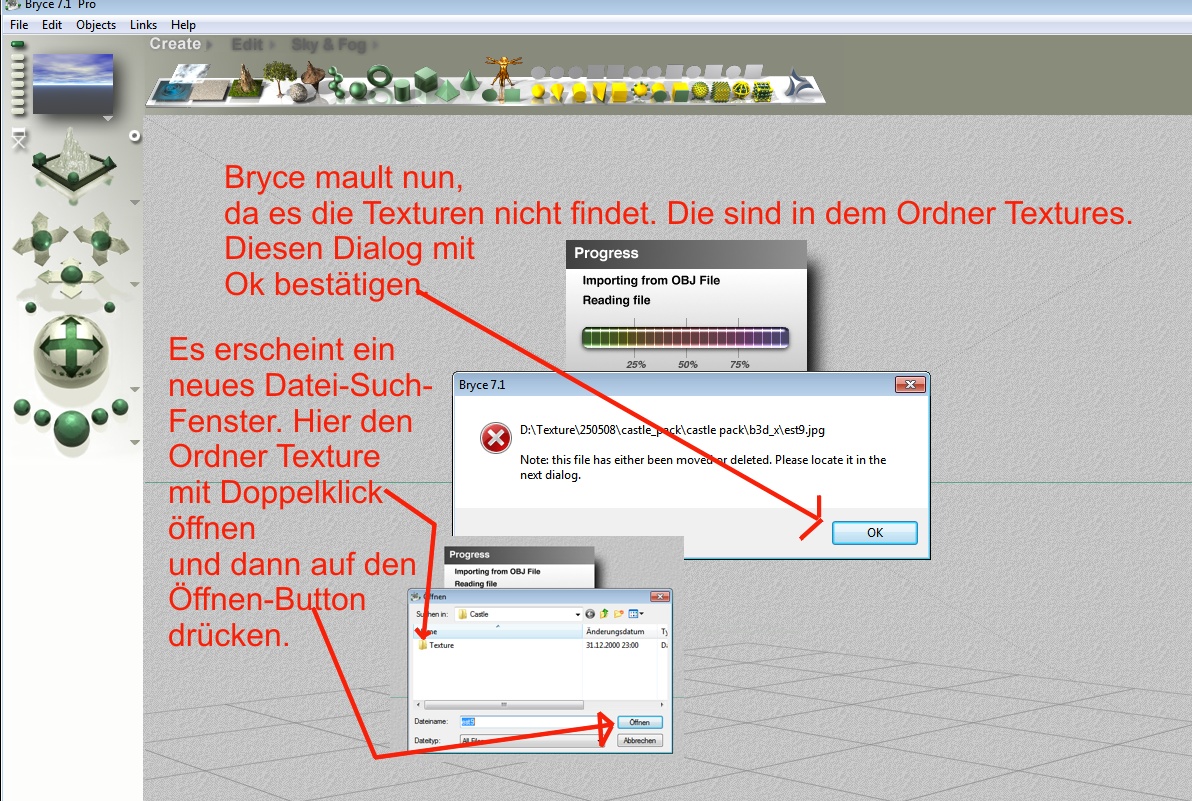Create a ground plane object
This screenshot has width=1192, height=801.
(211, 90)
